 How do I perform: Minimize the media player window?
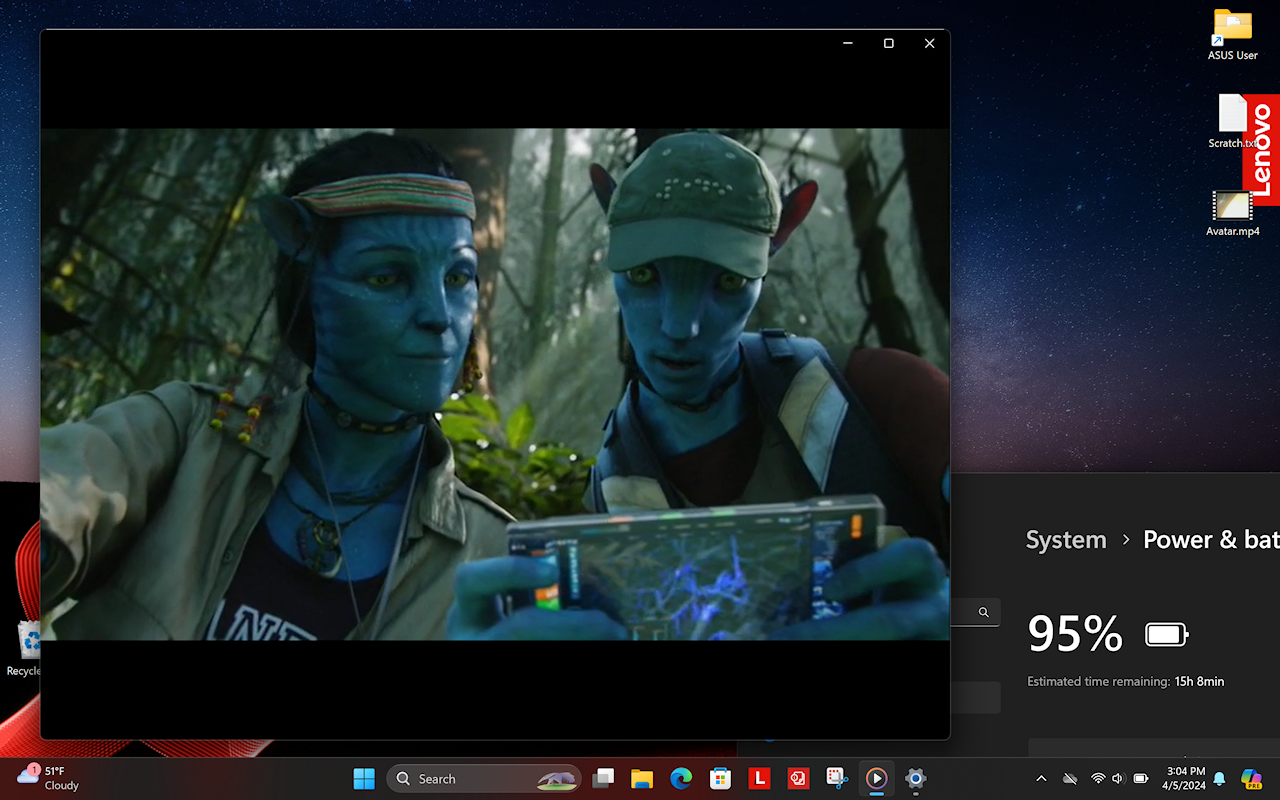(848, 43)
